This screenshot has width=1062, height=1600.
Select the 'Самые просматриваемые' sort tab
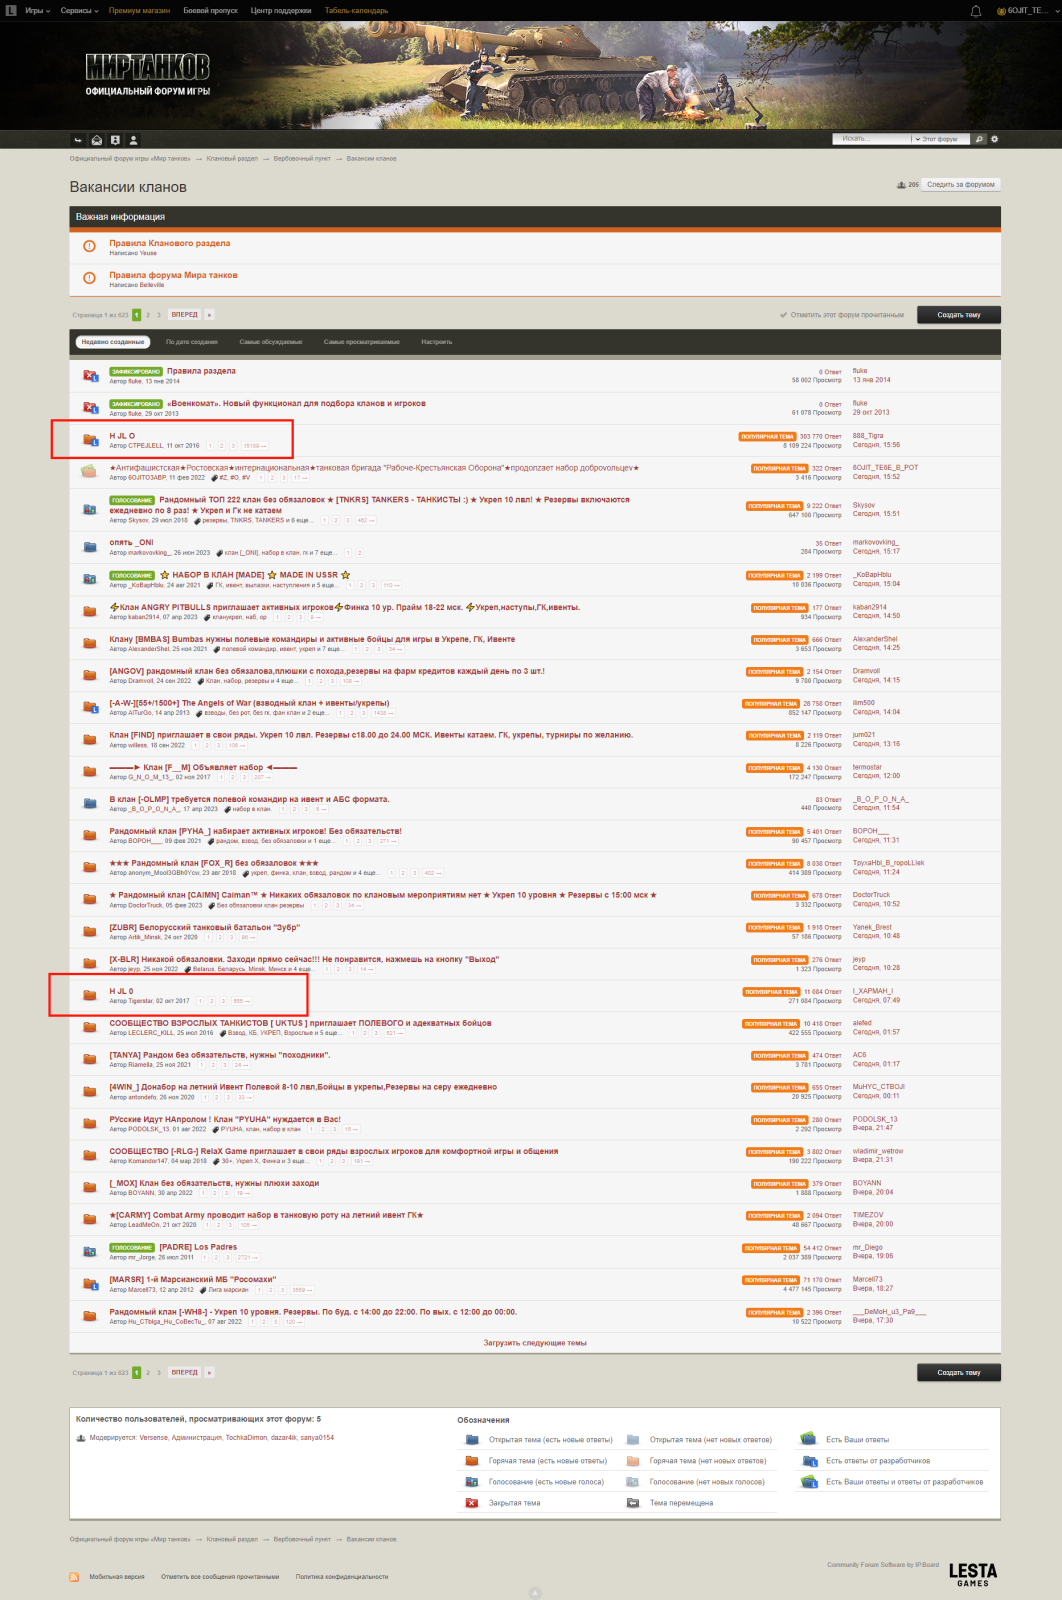362,342
